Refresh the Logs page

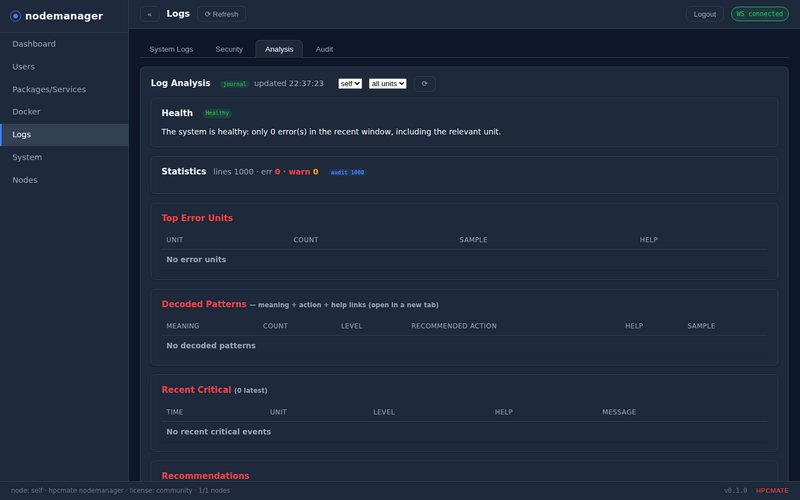pyautogui.click(x=221, y=14)
